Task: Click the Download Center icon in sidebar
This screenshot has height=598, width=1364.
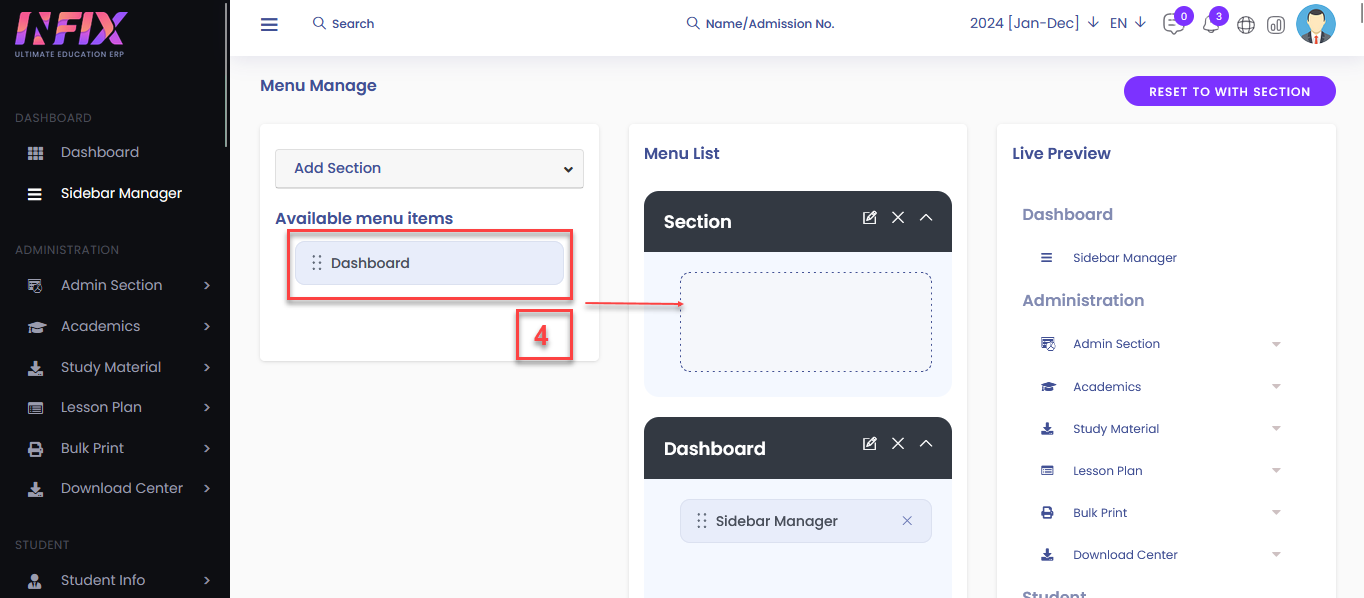Action: [36, 489]
